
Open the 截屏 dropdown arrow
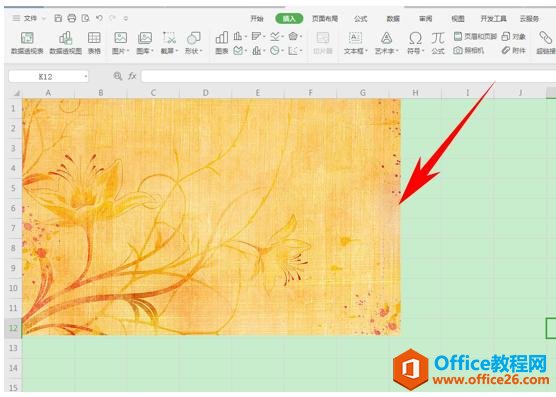pyautogui.click(x=177, y=51)
